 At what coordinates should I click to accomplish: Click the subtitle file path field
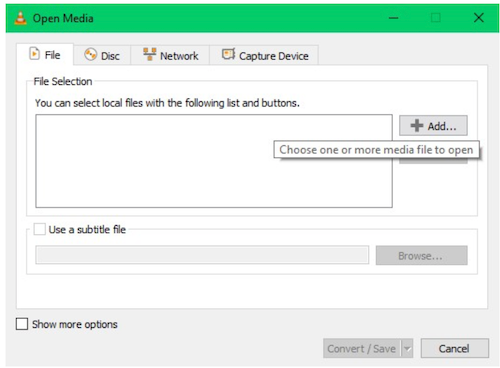pos(202,255)
